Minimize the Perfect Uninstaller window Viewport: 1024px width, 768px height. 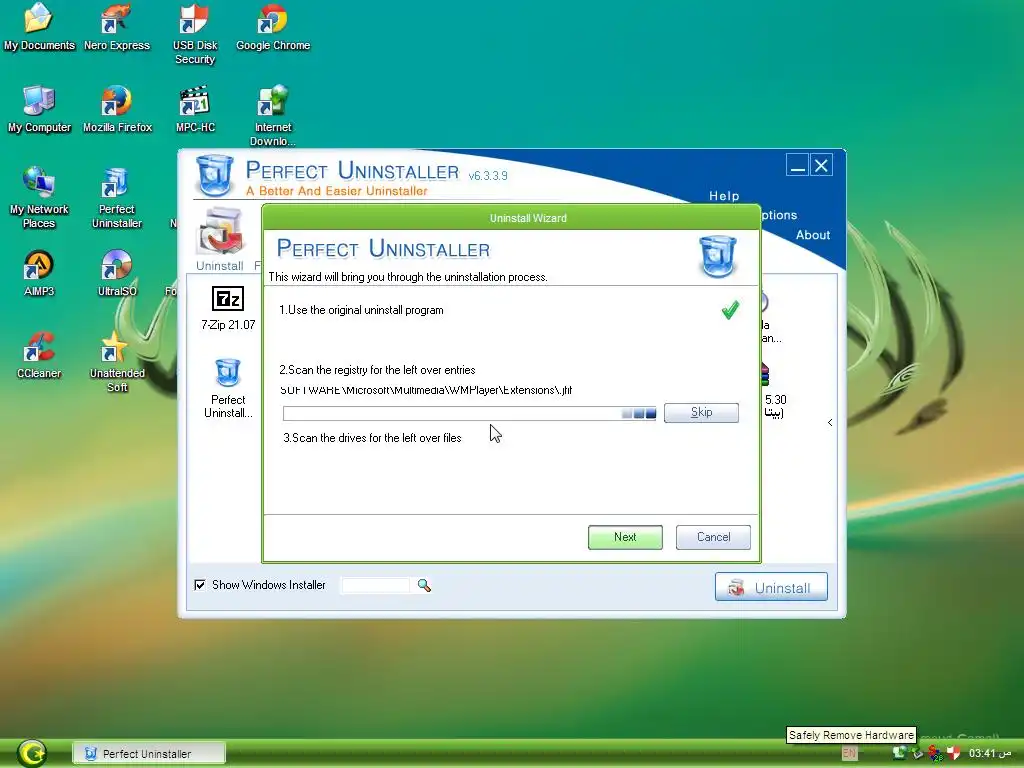(x=797, y=165)
